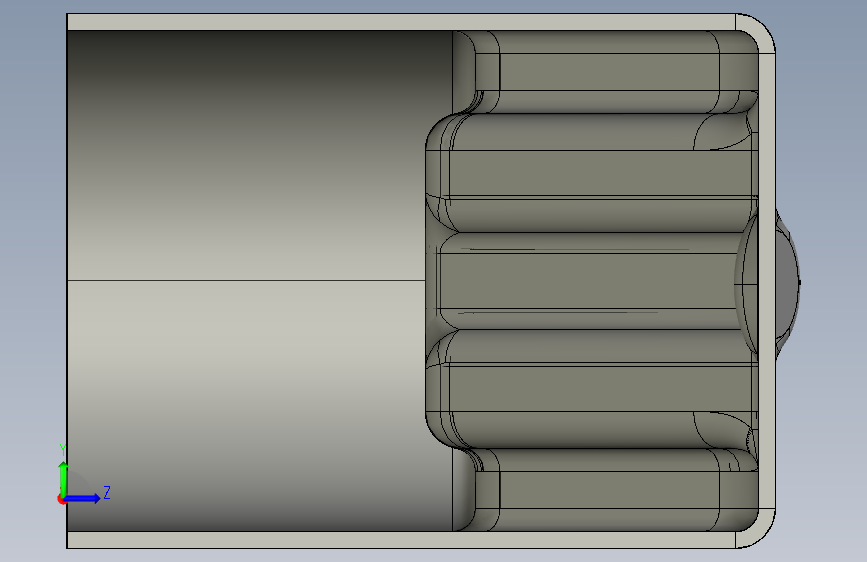Viewport: 867px width, 562px height.
Task: Click the blue Z axis arrow of the triad
Action: click(83, 498)
